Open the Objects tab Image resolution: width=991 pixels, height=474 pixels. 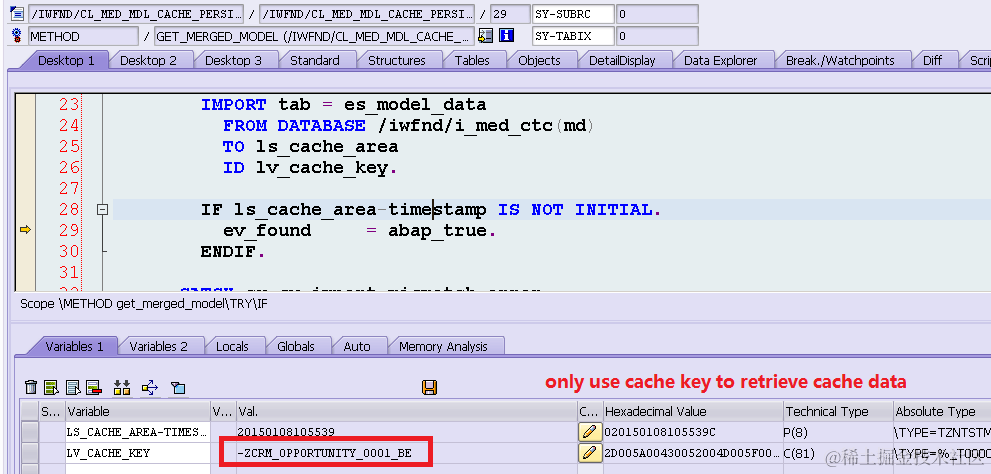pyautogui.click(x=539, y=61)
